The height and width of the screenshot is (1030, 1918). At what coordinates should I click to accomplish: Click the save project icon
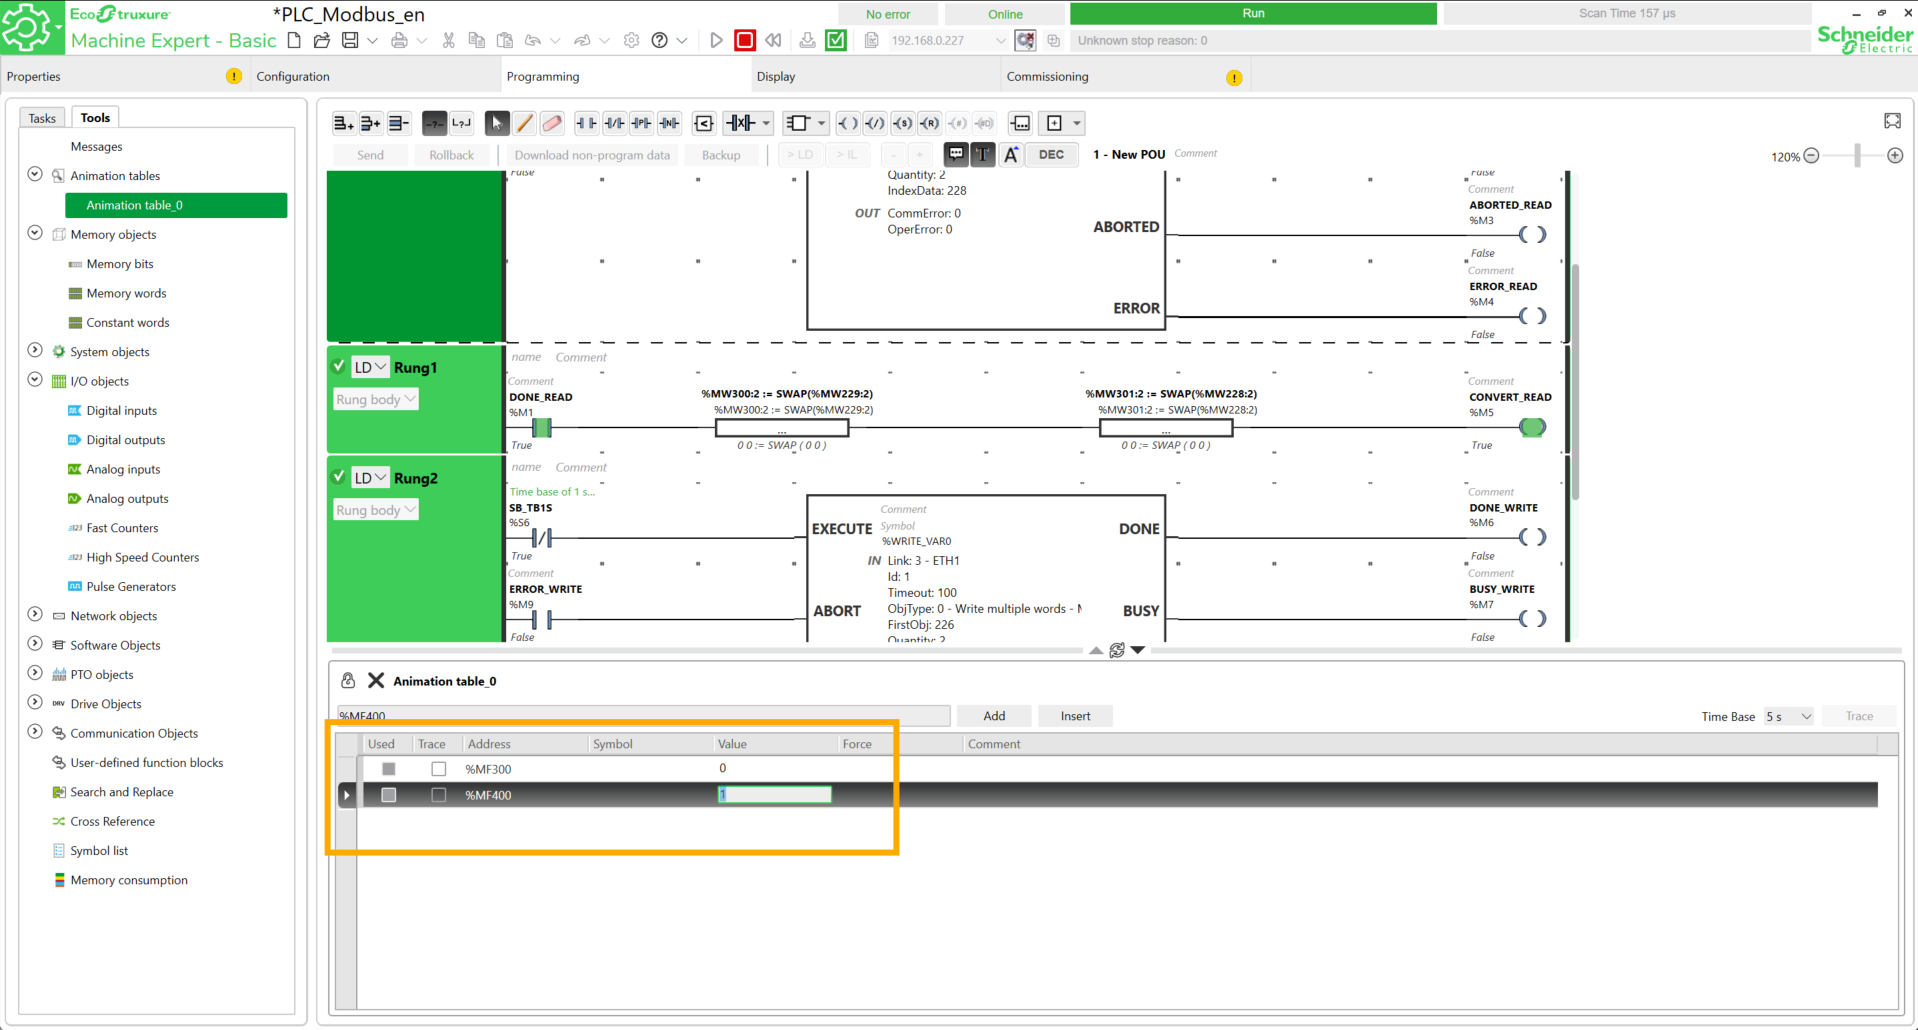coord(350,40)
